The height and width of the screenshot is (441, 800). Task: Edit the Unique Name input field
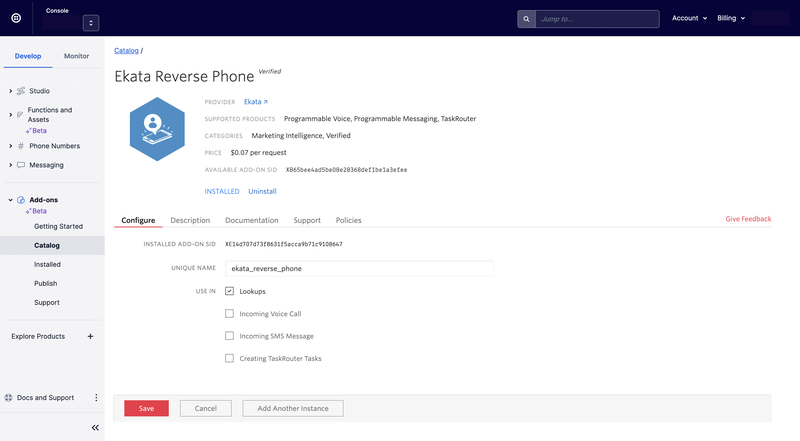coord(359,268)
